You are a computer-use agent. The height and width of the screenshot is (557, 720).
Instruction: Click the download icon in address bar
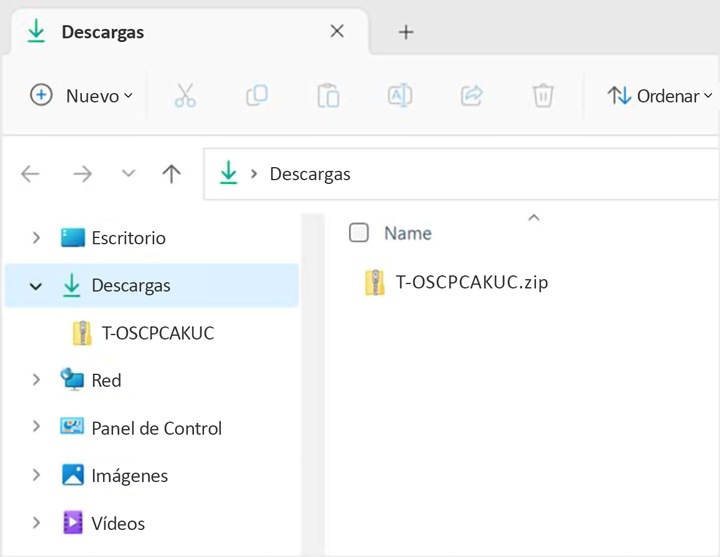click(x=228, y=173)
